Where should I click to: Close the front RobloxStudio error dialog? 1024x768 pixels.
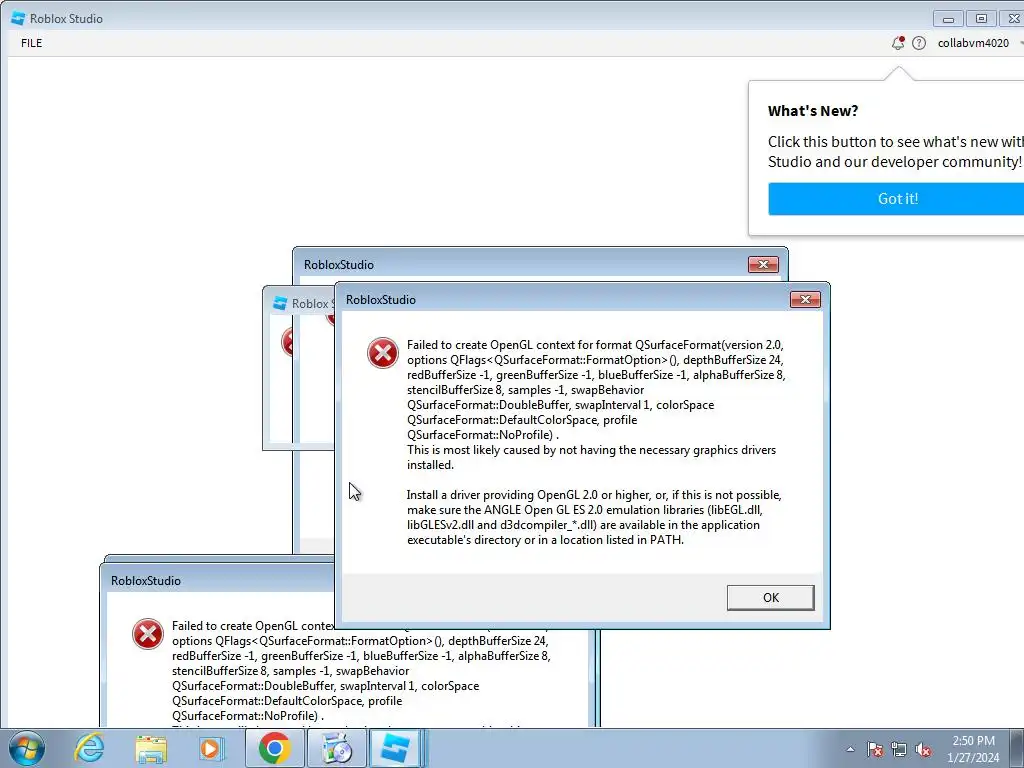[x=805, y=299]
